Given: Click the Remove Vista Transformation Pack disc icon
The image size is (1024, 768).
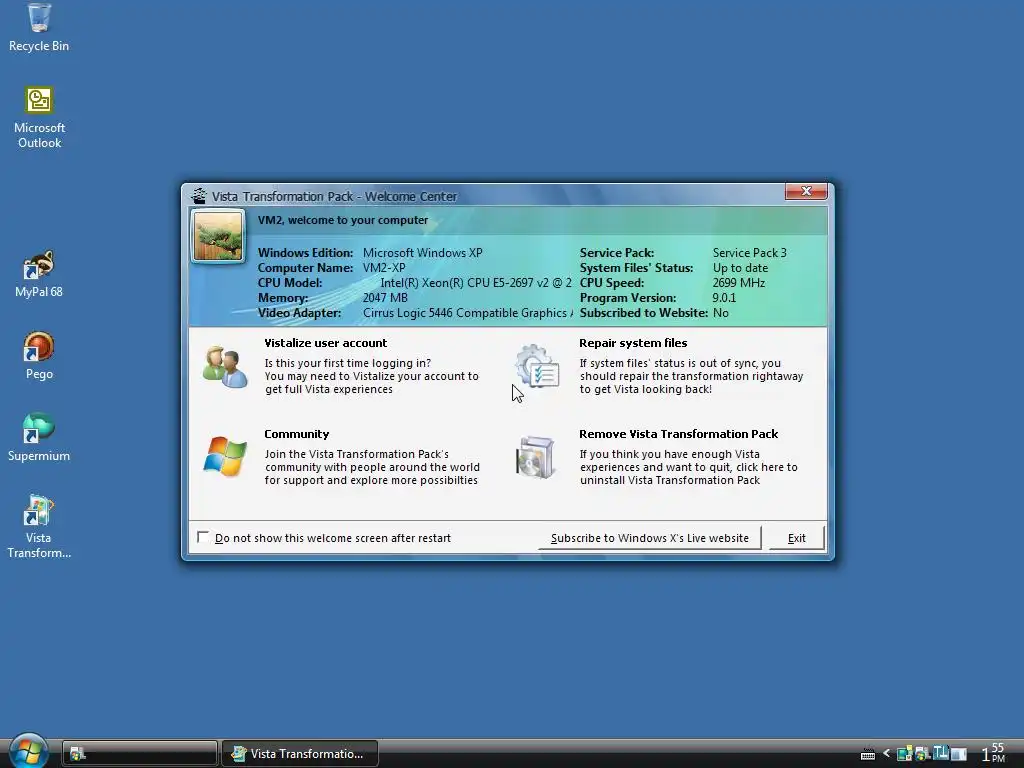Looking at the screenshot, I should point(536,457).
